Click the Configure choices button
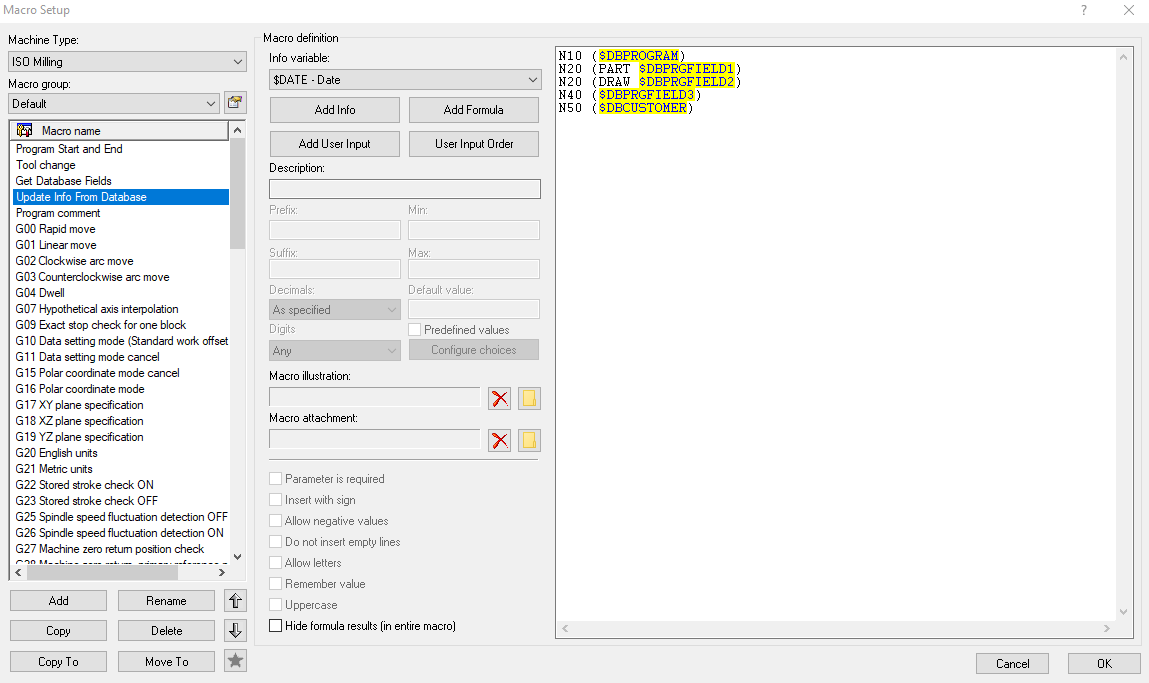 (x=473, y=350)
